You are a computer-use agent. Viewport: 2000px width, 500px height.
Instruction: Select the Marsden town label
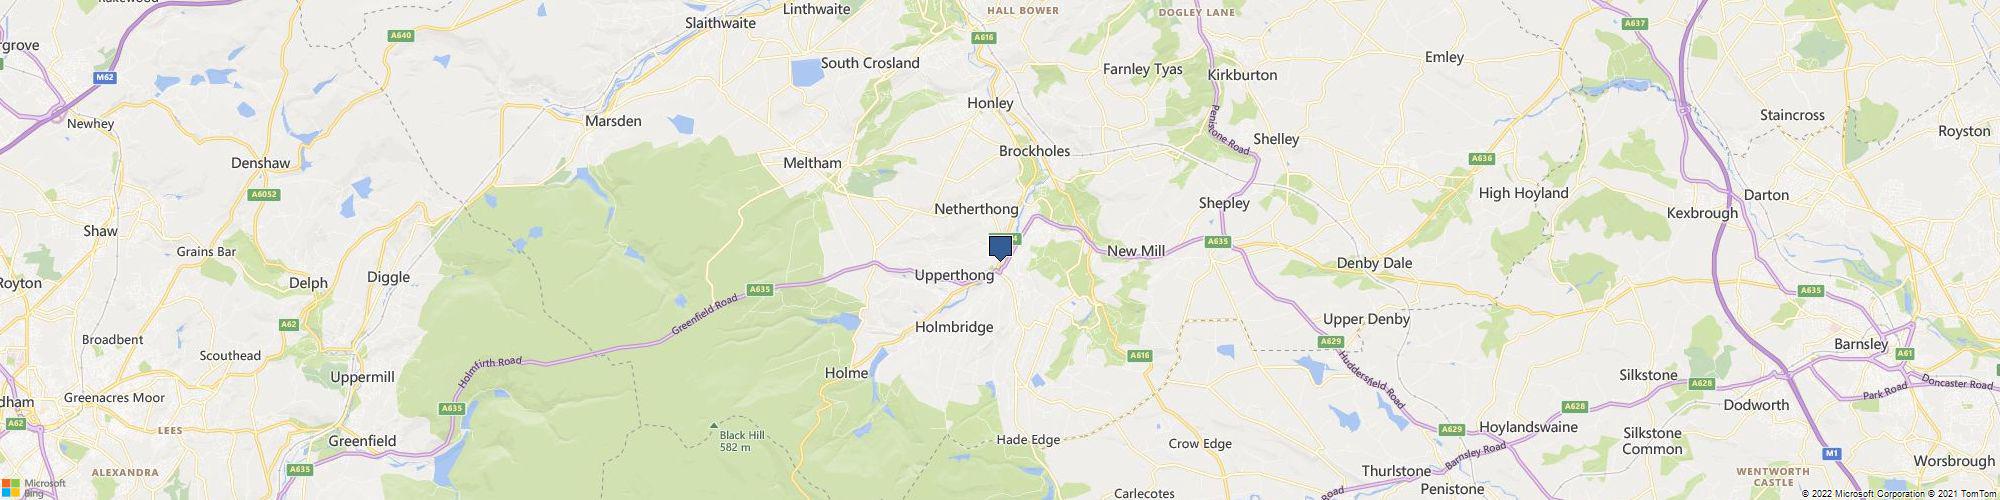point(613,121)
